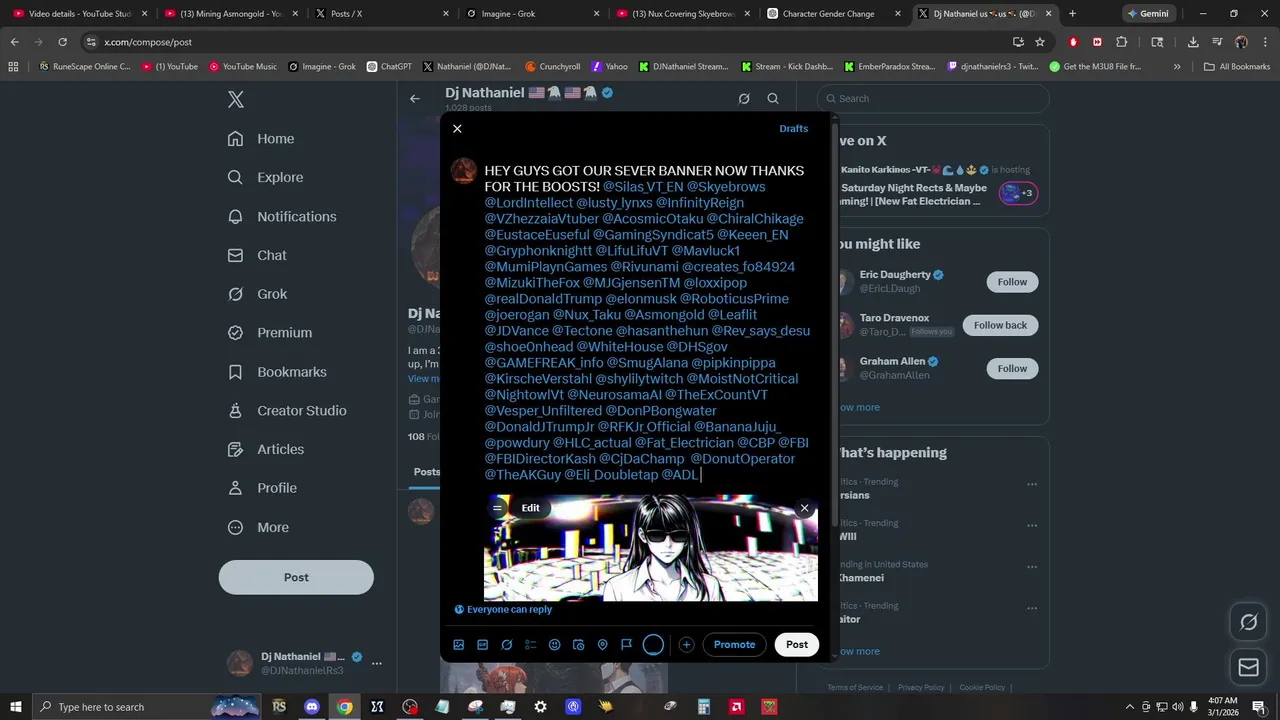Open Chrome downloads
This screenshot has width=1280, height=720.
point(1193,42)
